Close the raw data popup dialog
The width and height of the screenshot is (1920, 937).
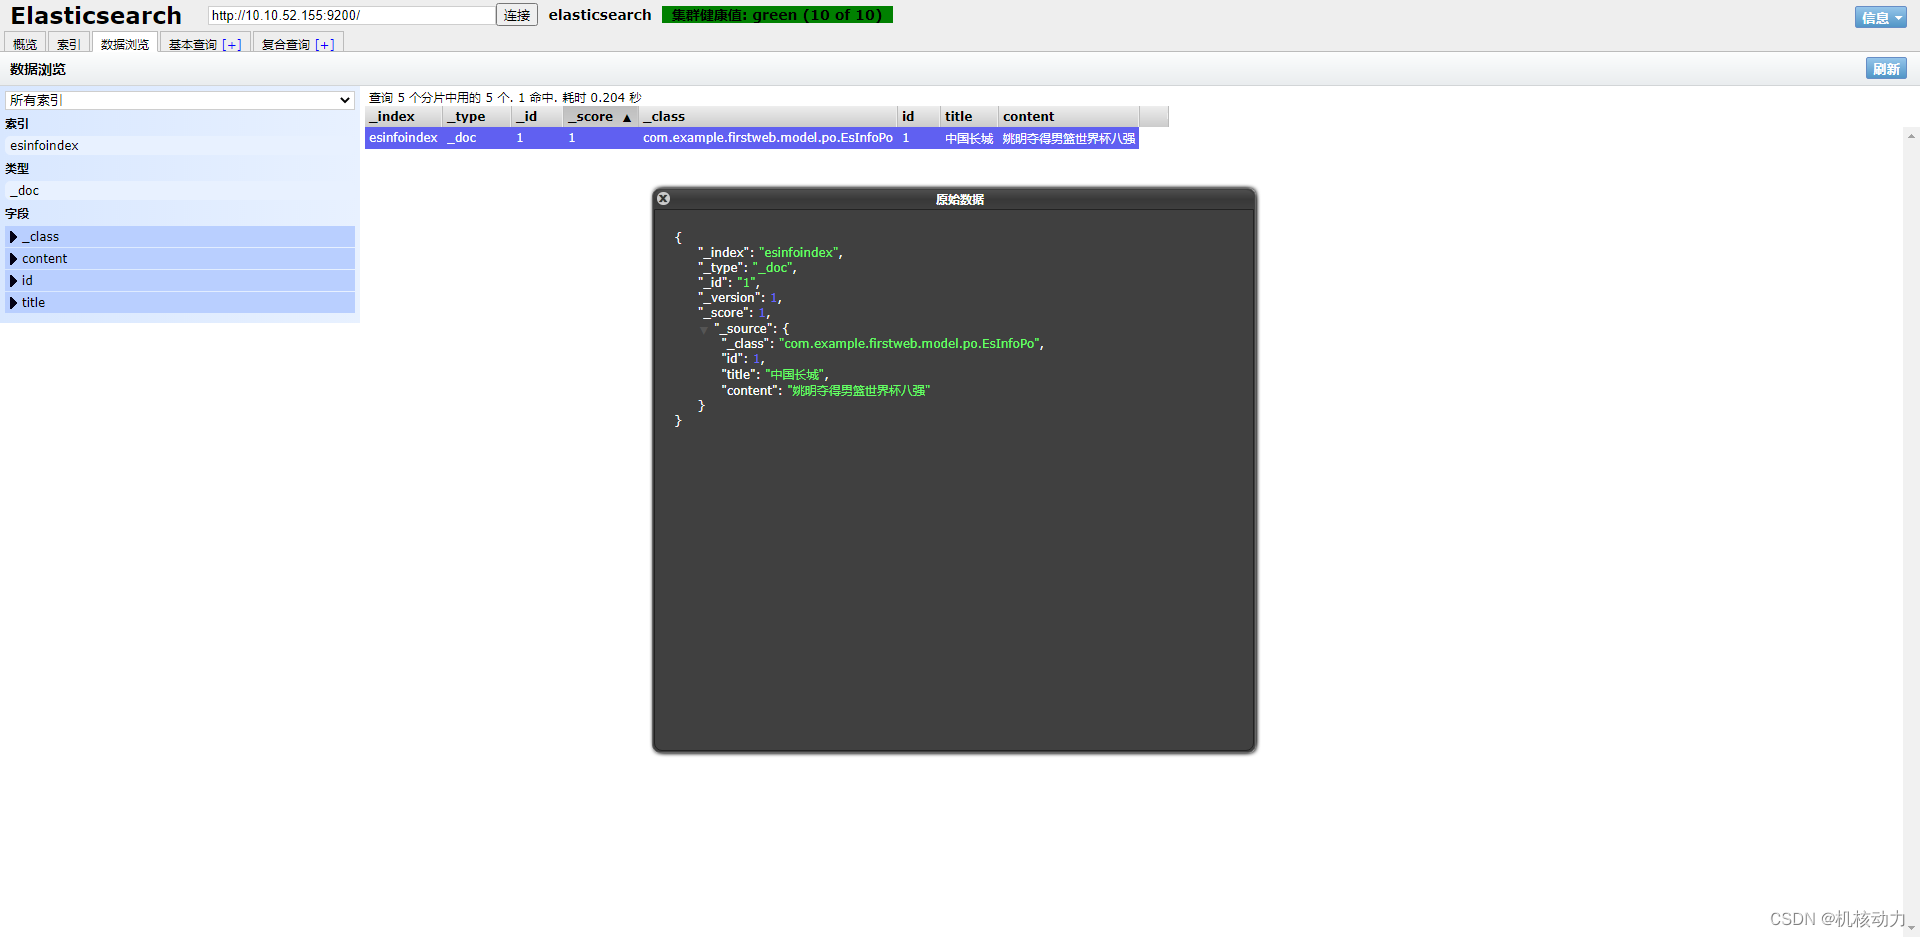pyautogui.click(x=663, y=199)
